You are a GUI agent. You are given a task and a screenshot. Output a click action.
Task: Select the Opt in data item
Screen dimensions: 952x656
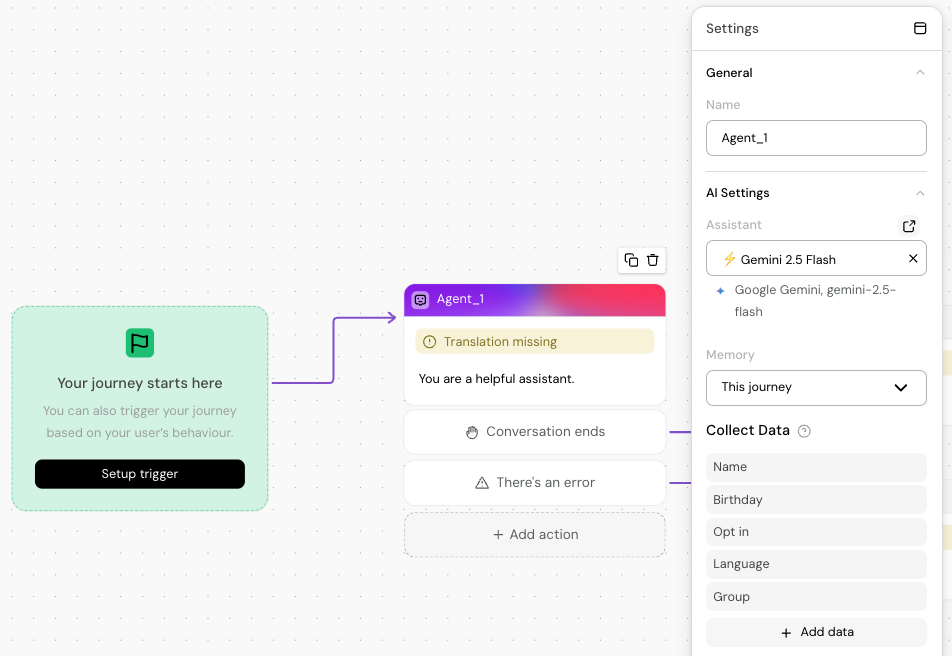[816, 532]
